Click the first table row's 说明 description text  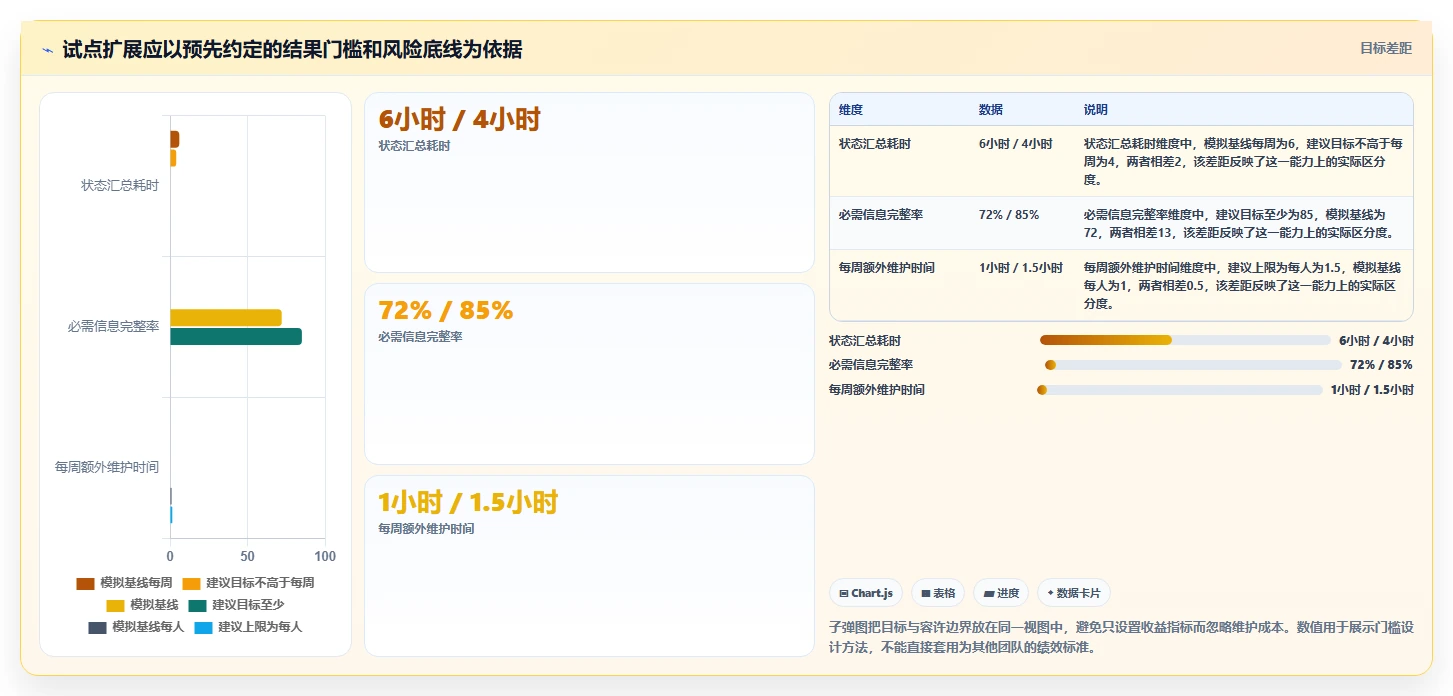pos(1243,162)
